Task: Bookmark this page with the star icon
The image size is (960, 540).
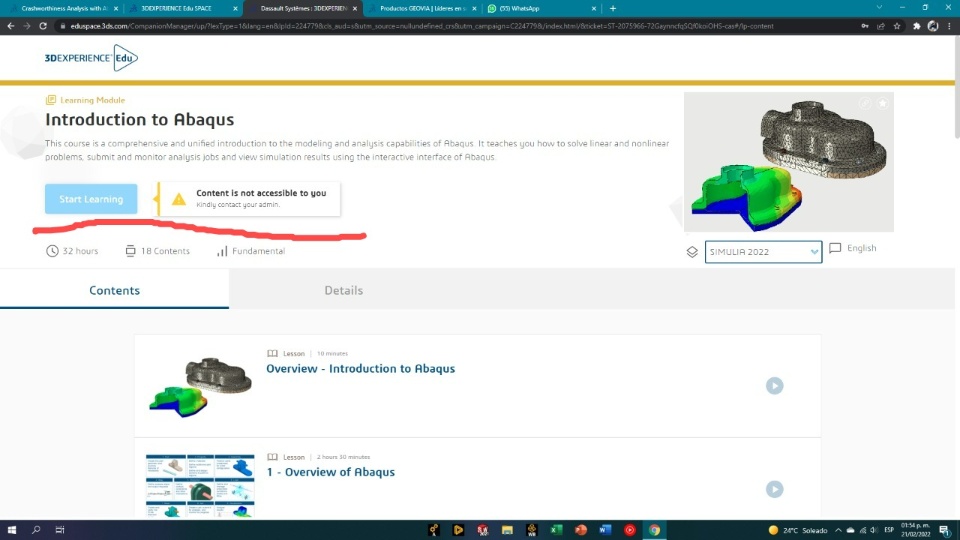Action: click(897, 26)
